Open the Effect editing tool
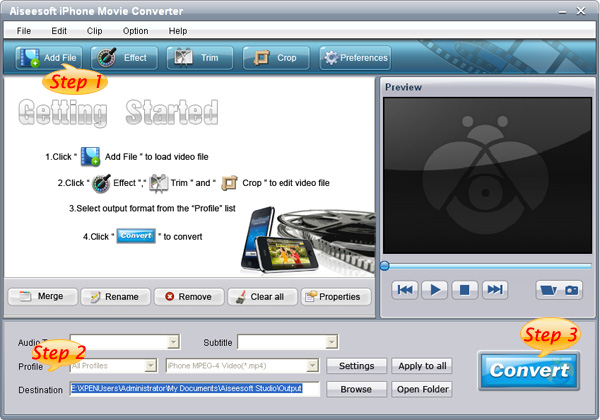Screen dimensions: 600x420 click(124, 57)
